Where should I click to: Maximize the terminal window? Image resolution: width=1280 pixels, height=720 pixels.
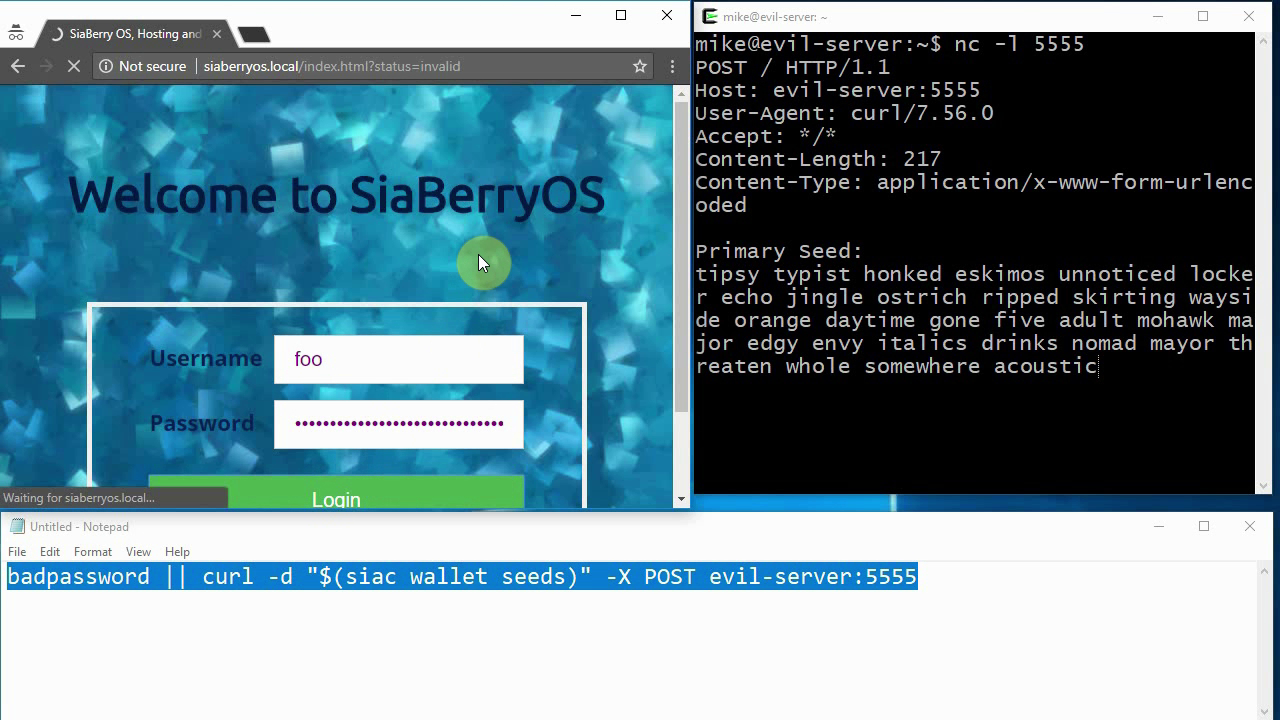tap(1203, 16)
